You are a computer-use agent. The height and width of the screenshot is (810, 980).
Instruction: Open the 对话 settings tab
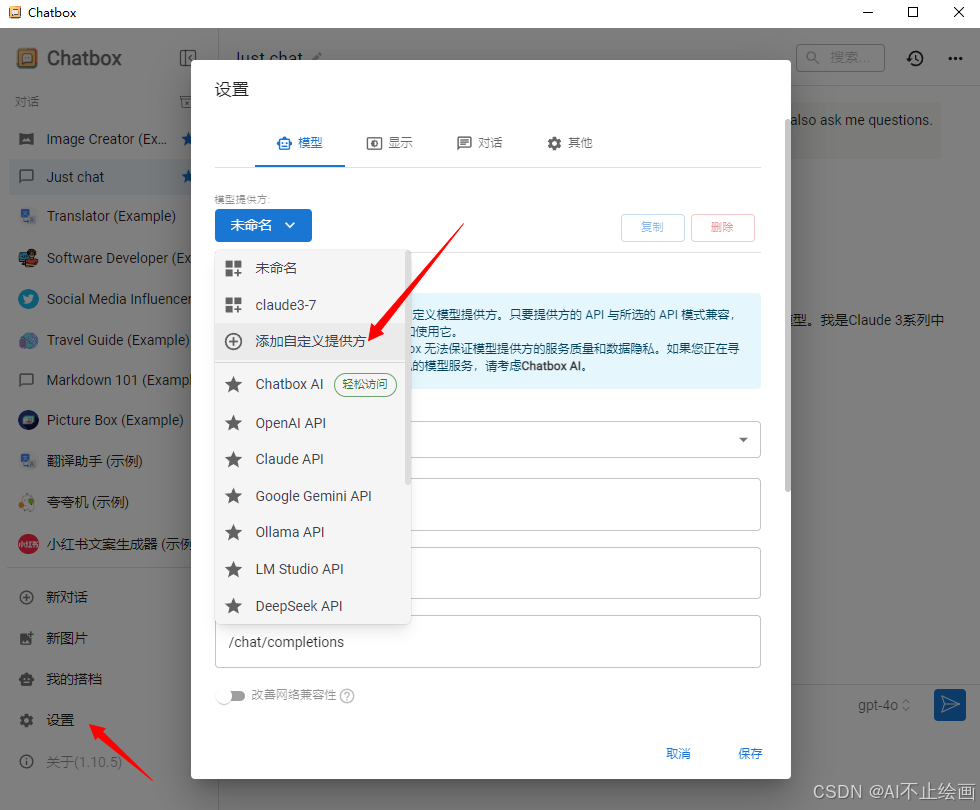[x=479, y=143]
